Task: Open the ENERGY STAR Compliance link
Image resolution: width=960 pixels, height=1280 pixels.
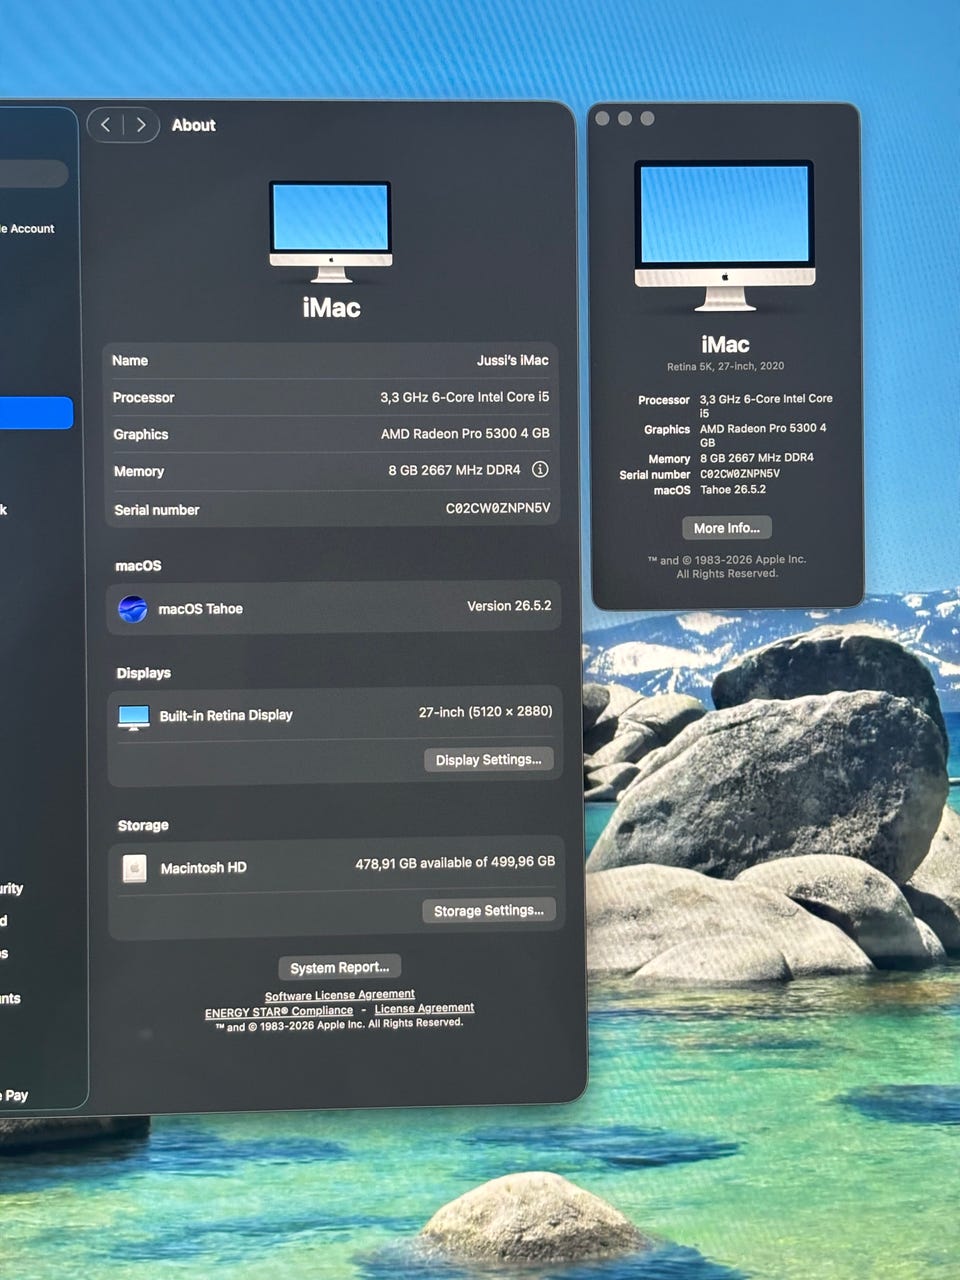Action: click(x=279, y=1012)
